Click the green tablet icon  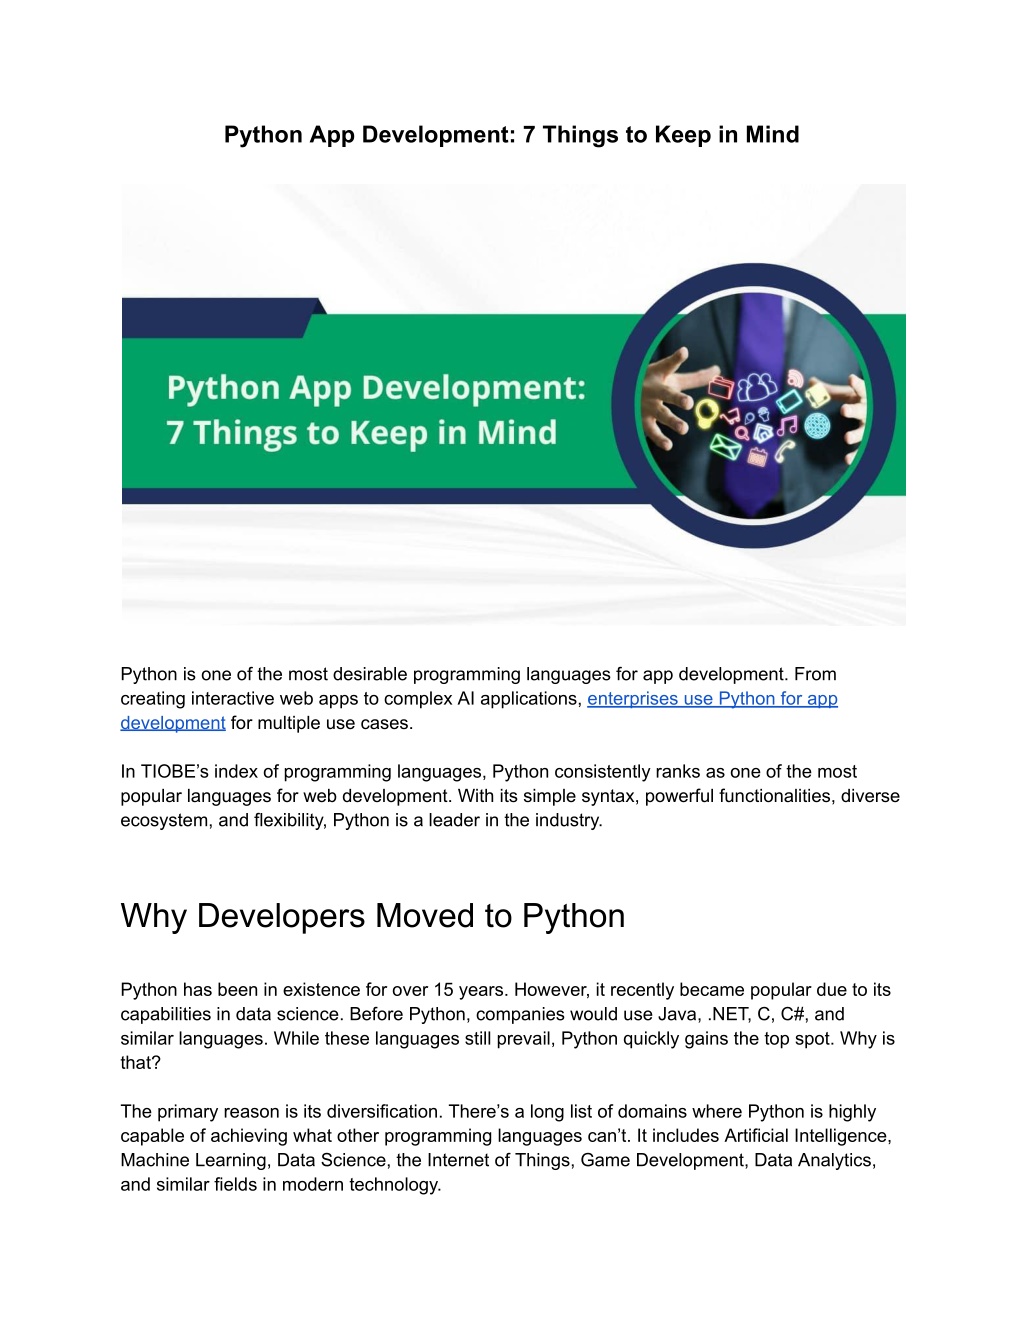(789, 399)
